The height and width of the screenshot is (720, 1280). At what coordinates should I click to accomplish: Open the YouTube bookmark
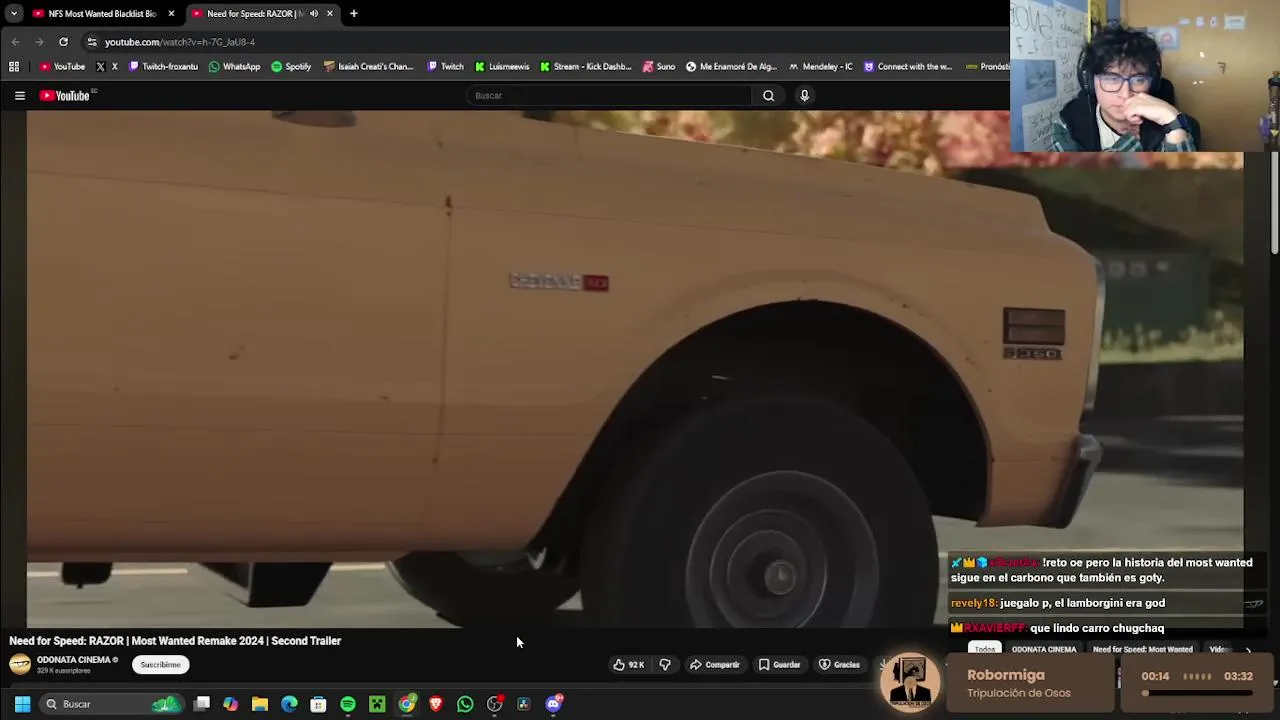(x=62, y=67)
